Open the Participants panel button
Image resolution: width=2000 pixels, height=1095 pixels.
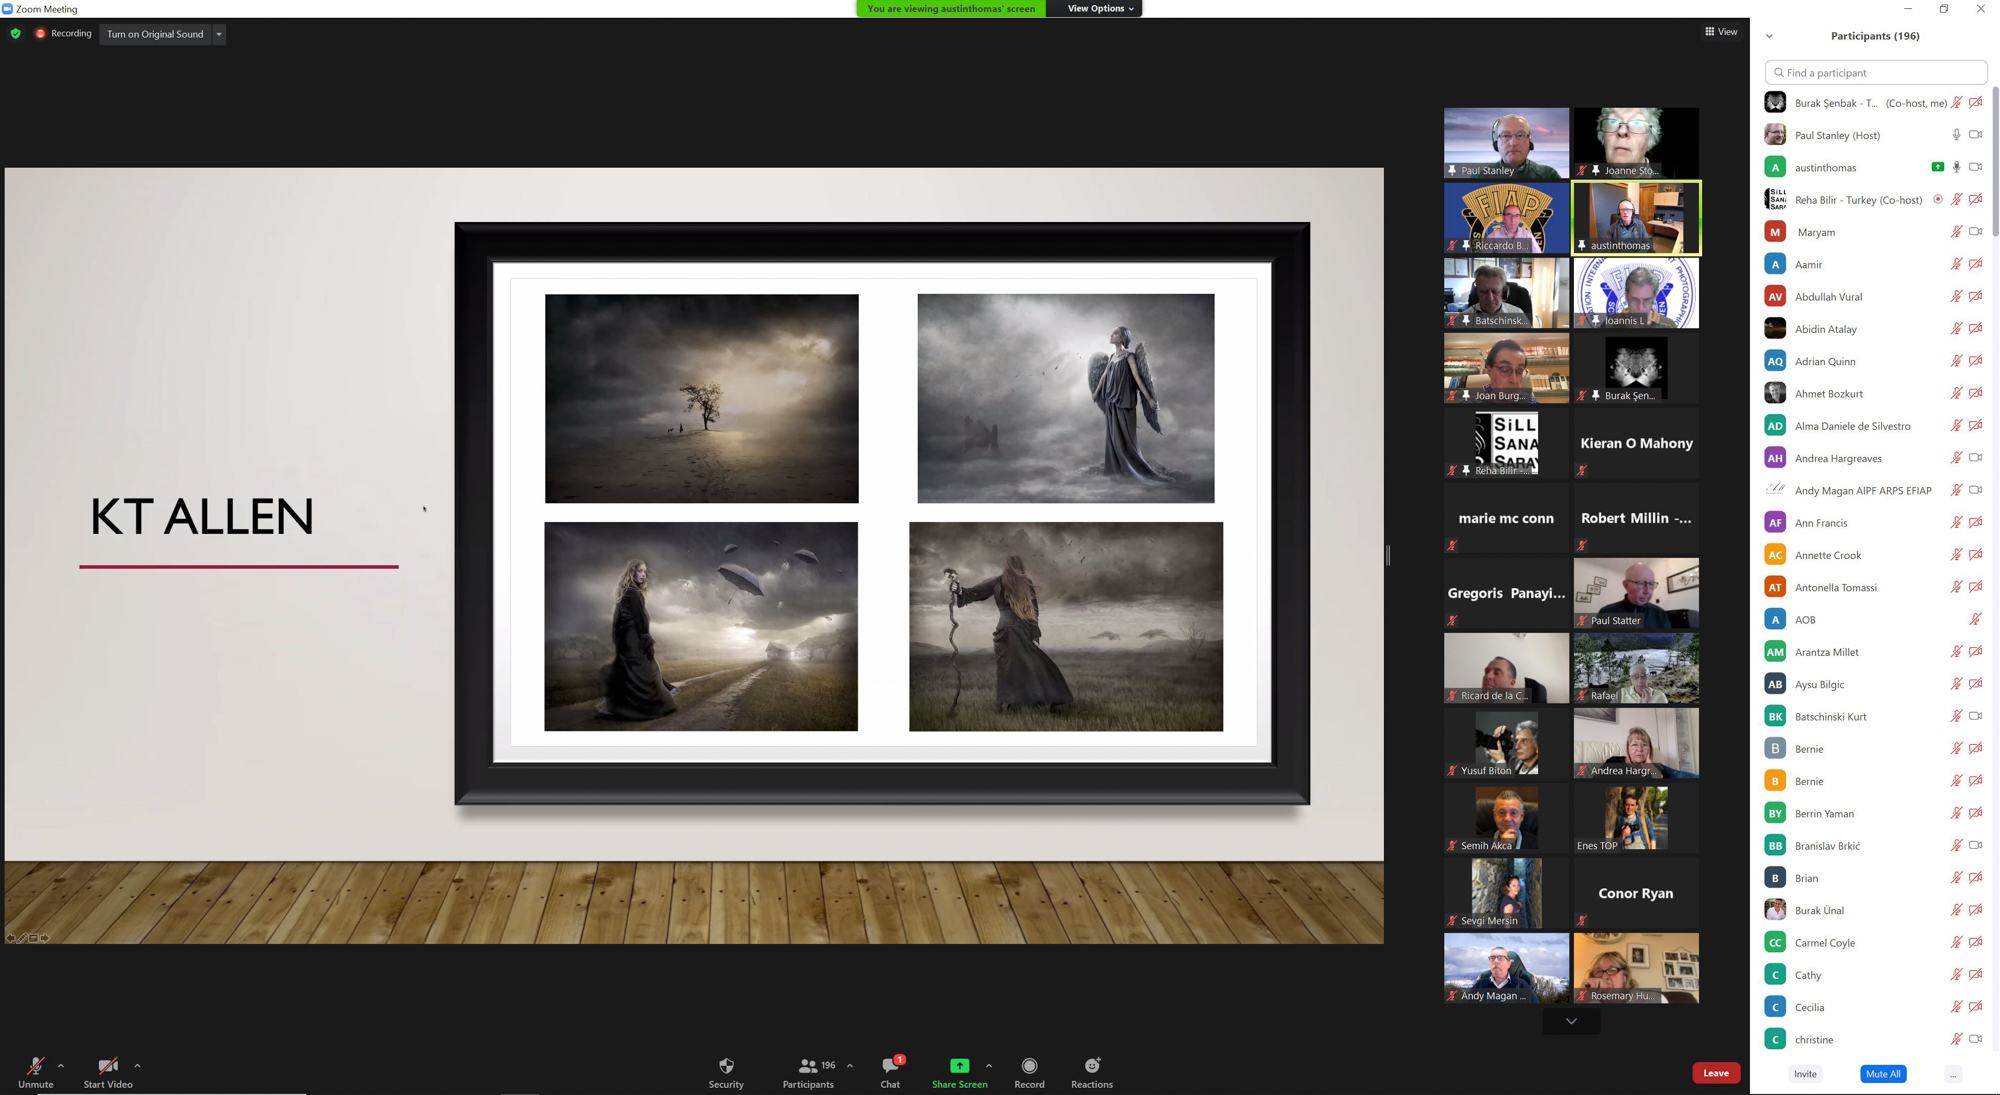(x=808, y=1072)
